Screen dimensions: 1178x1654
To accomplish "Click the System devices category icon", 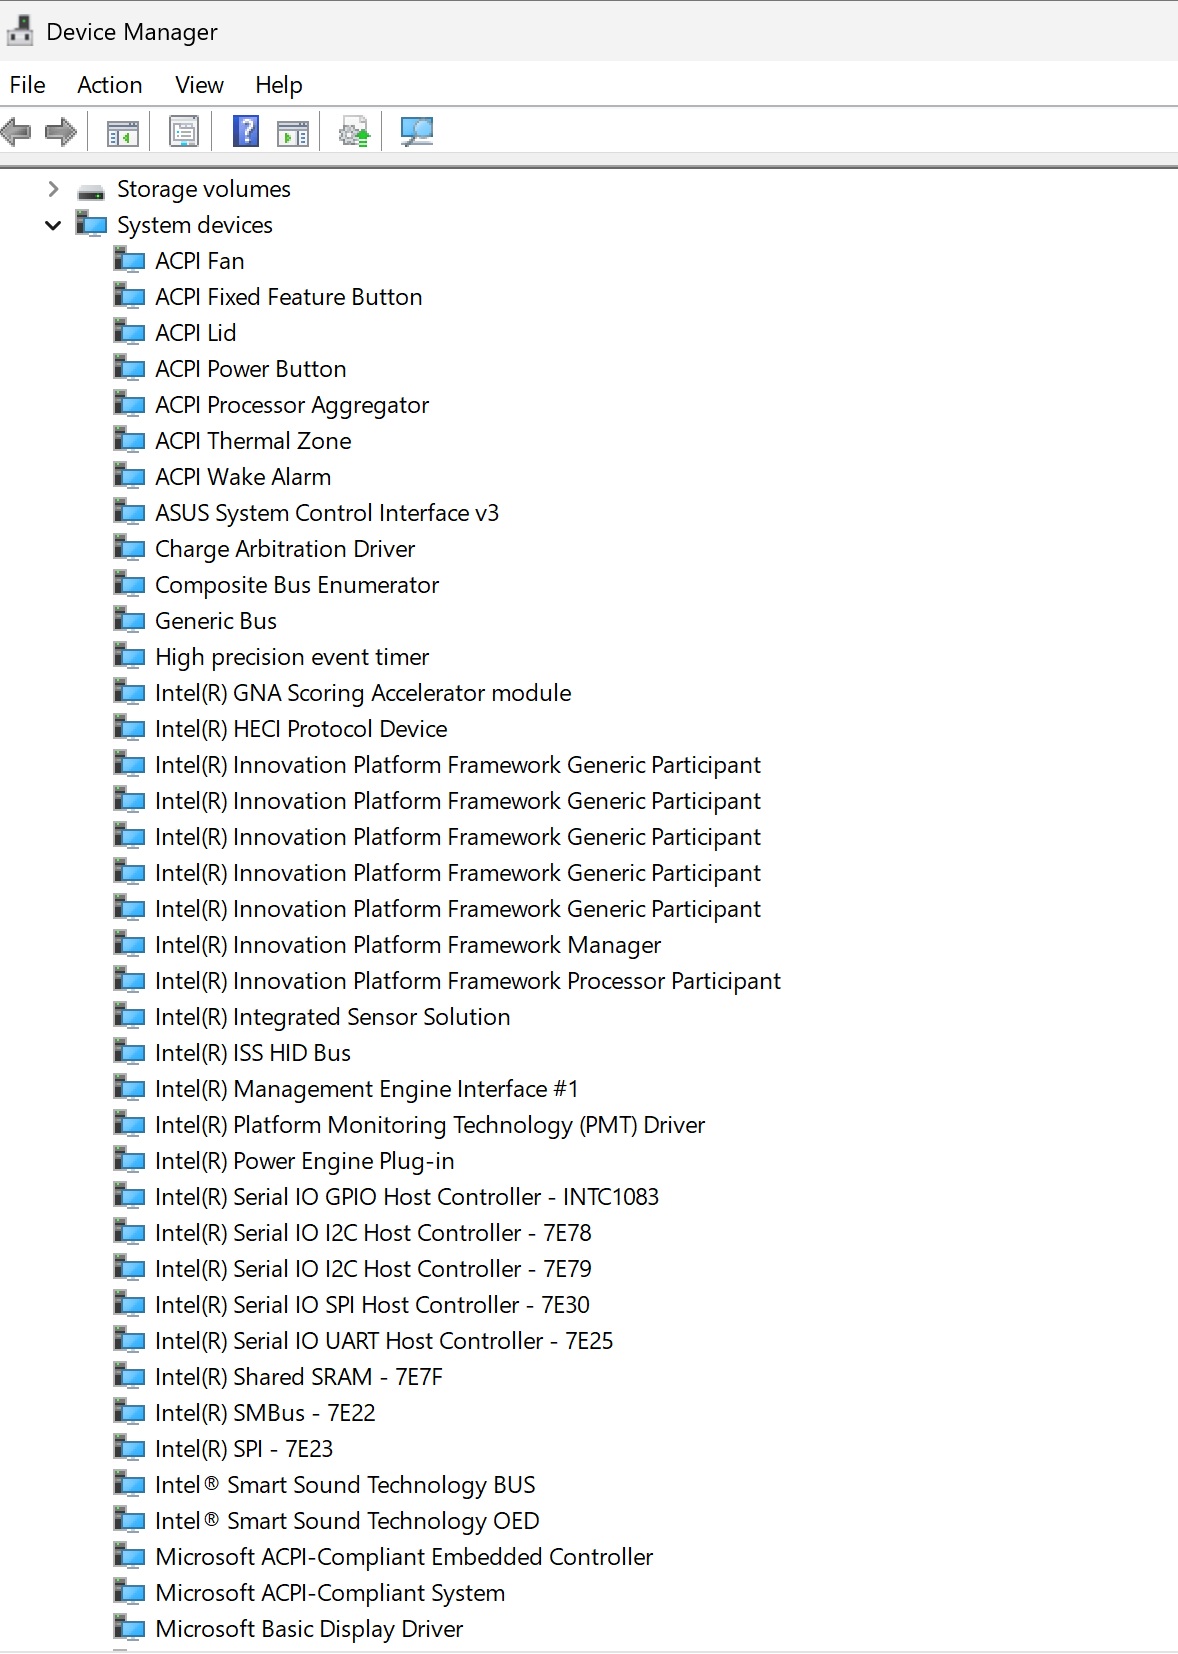I will coord(91,224).
